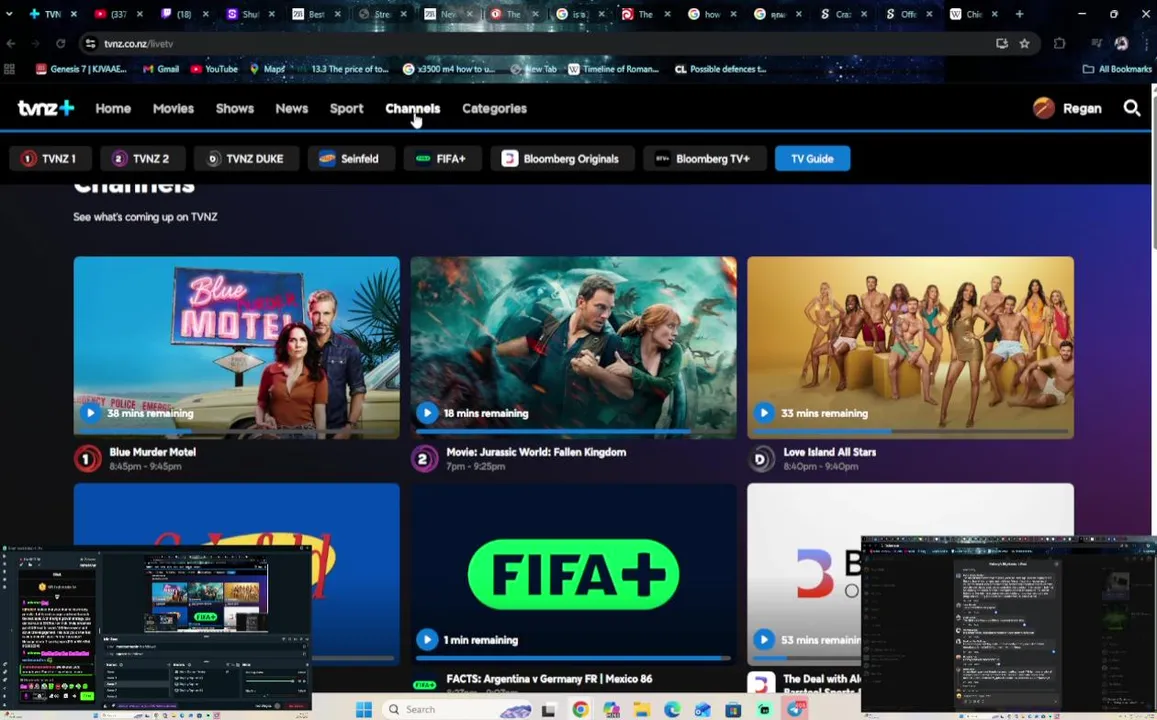Viewport: 1157px width, 720px height.
Task: Open Outlook from the taskbar
Action: 702,710
